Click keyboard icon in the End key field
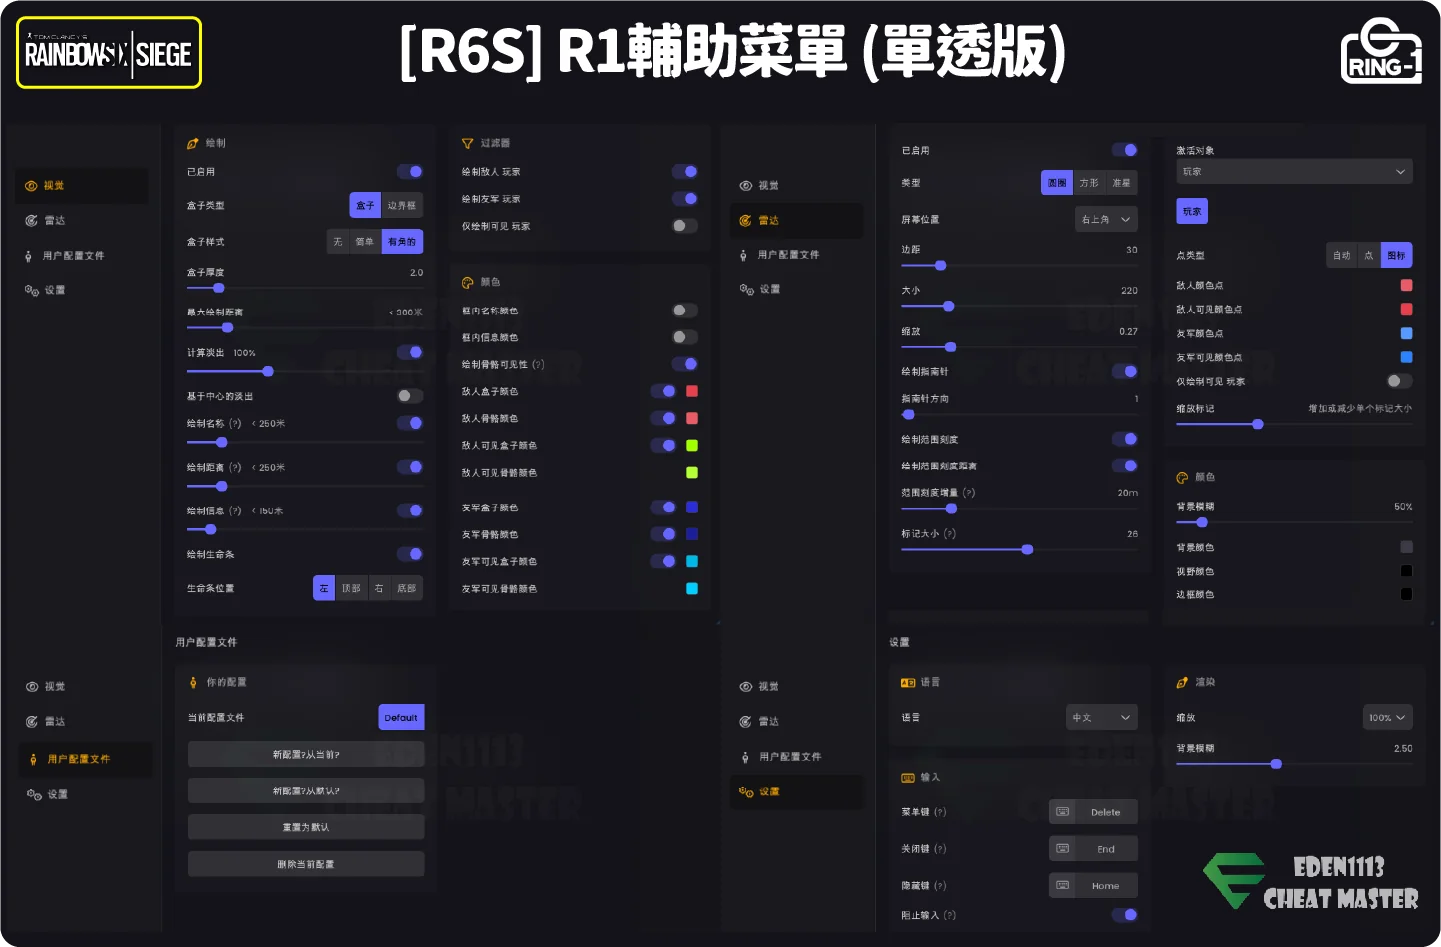The height and width of the screenshot is (947, 1441). [1063, 849]
